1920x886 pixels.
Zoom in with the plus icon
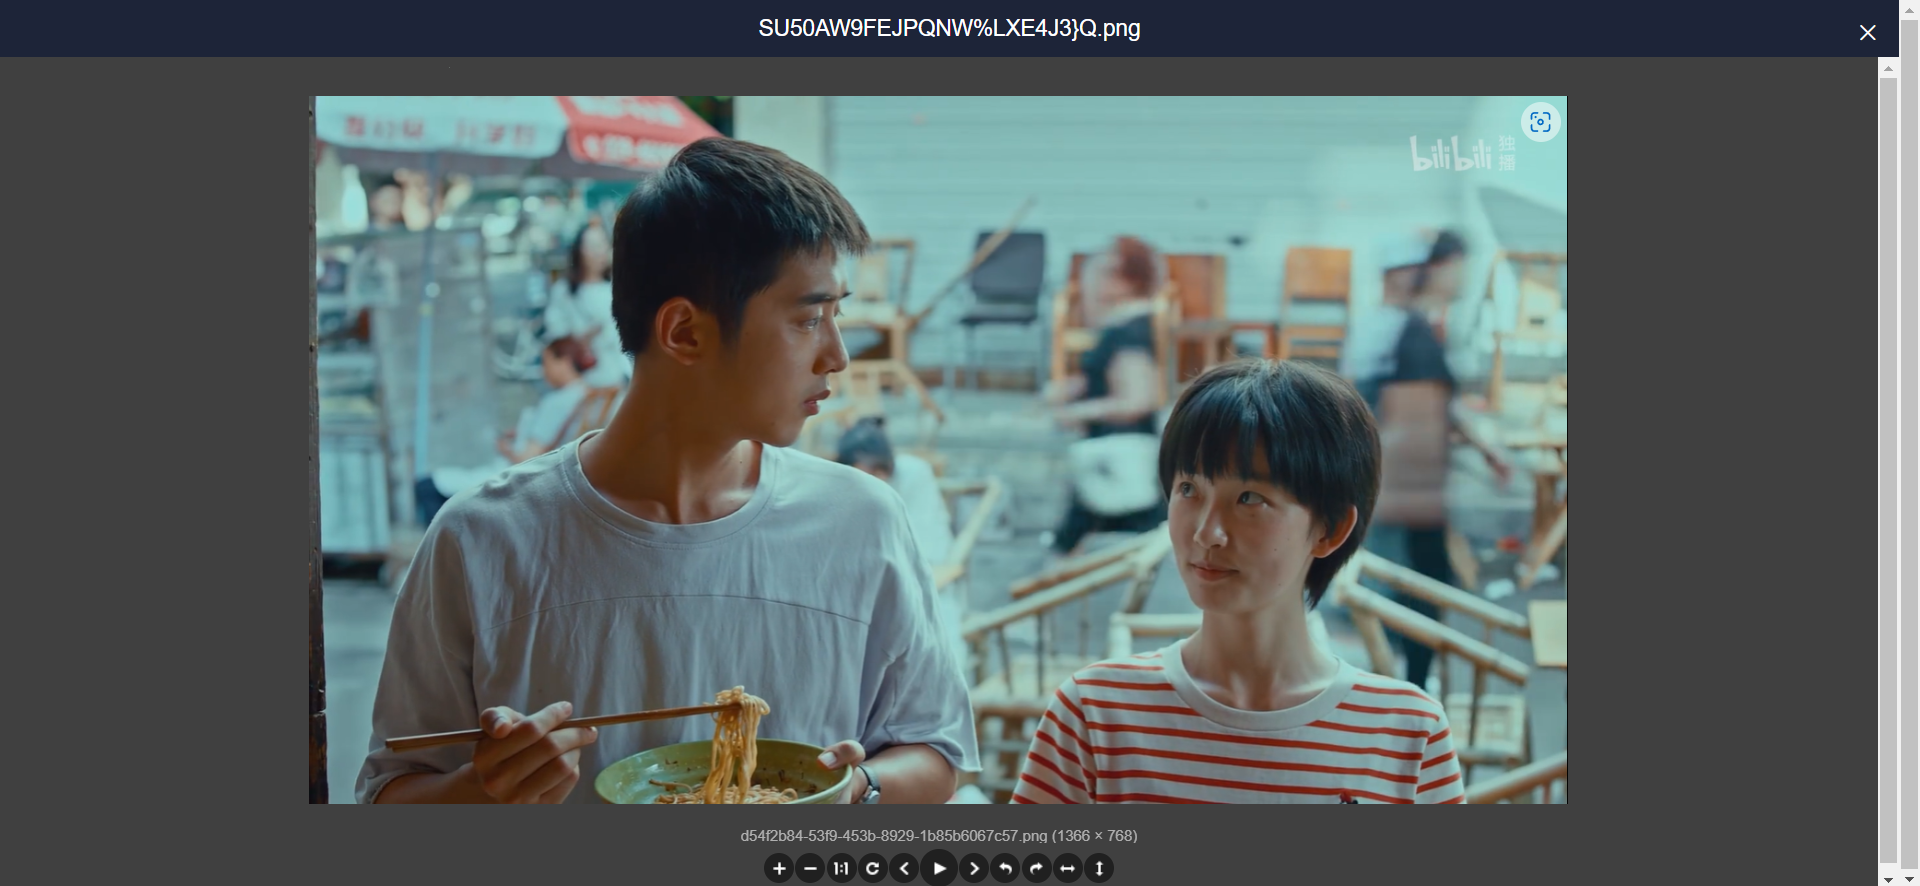click(x=779, y=868)
